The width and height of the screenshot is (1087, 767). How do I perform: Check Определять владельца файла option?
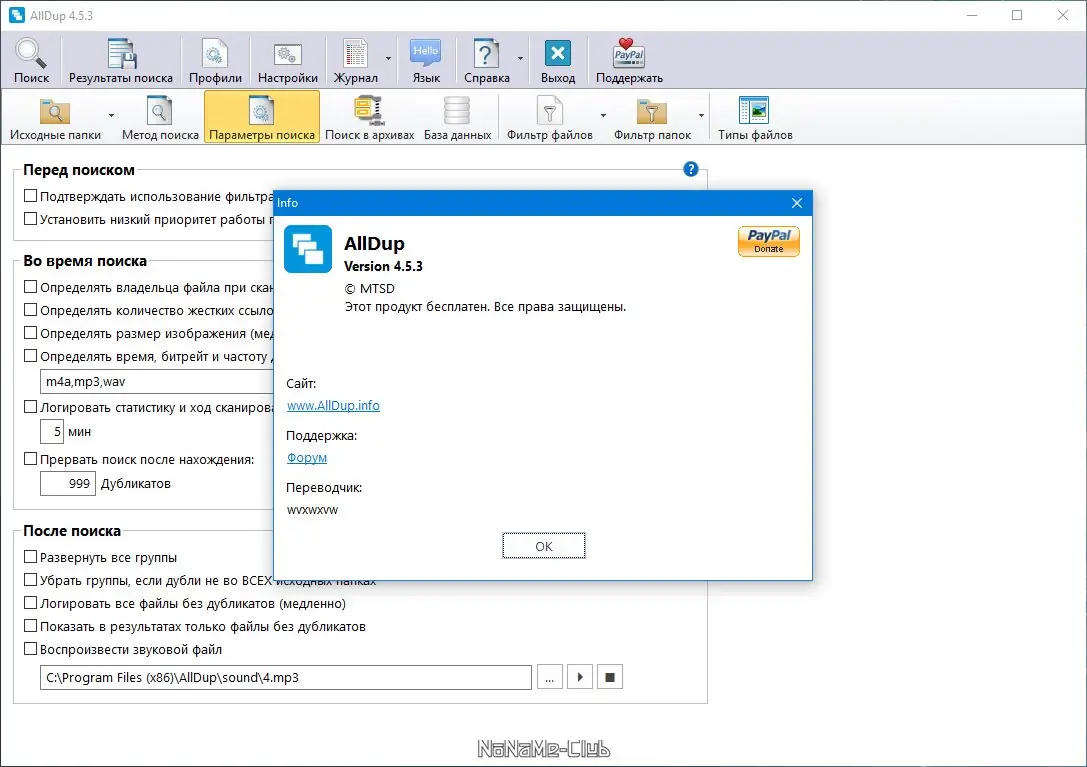click(31, 286)
